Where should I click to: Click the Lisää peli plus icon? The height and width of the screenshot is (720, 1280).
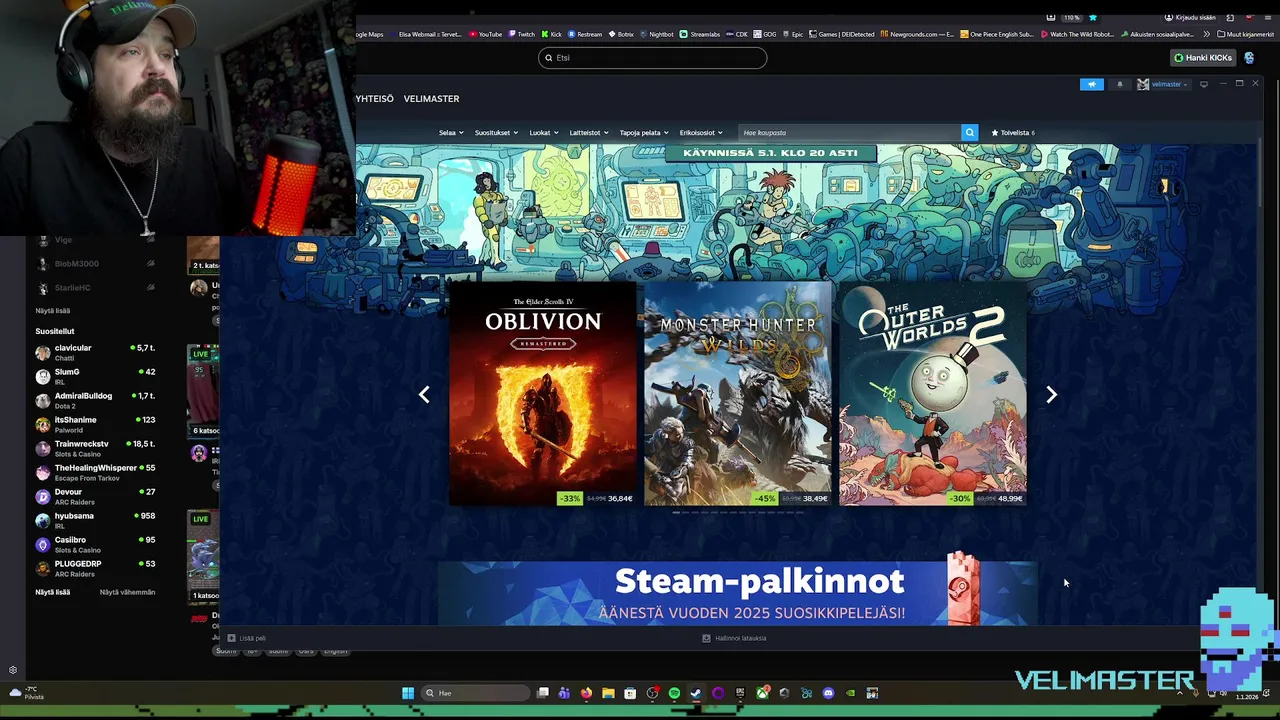pyautogui.click(x=231, y=638)
